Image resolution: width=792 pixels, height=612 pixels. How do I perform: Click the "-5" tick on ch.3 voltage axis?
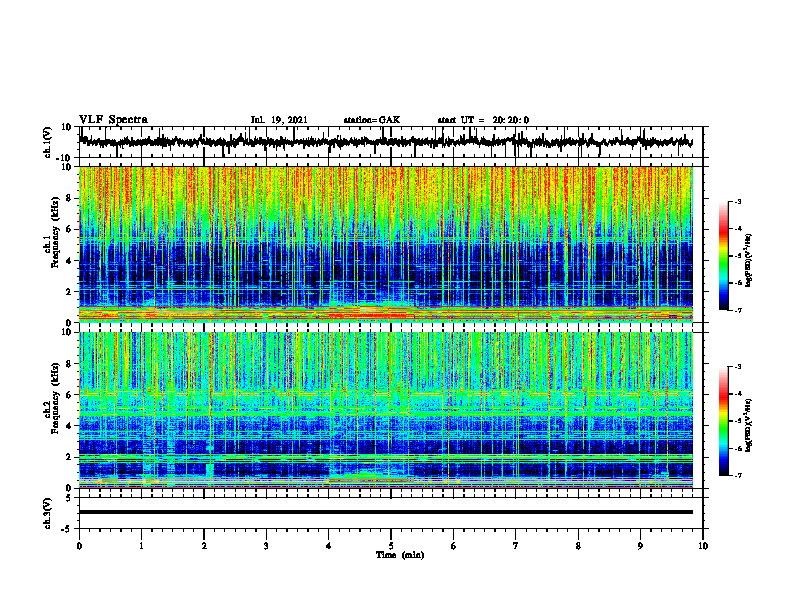[x=67, y=529]
